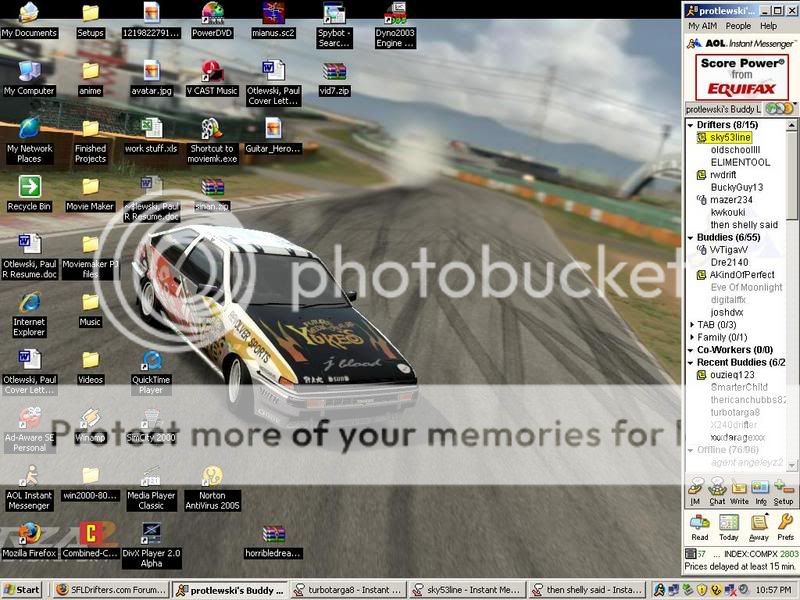
Task: Expand the Family buddy group
Action: pos(691,338)
